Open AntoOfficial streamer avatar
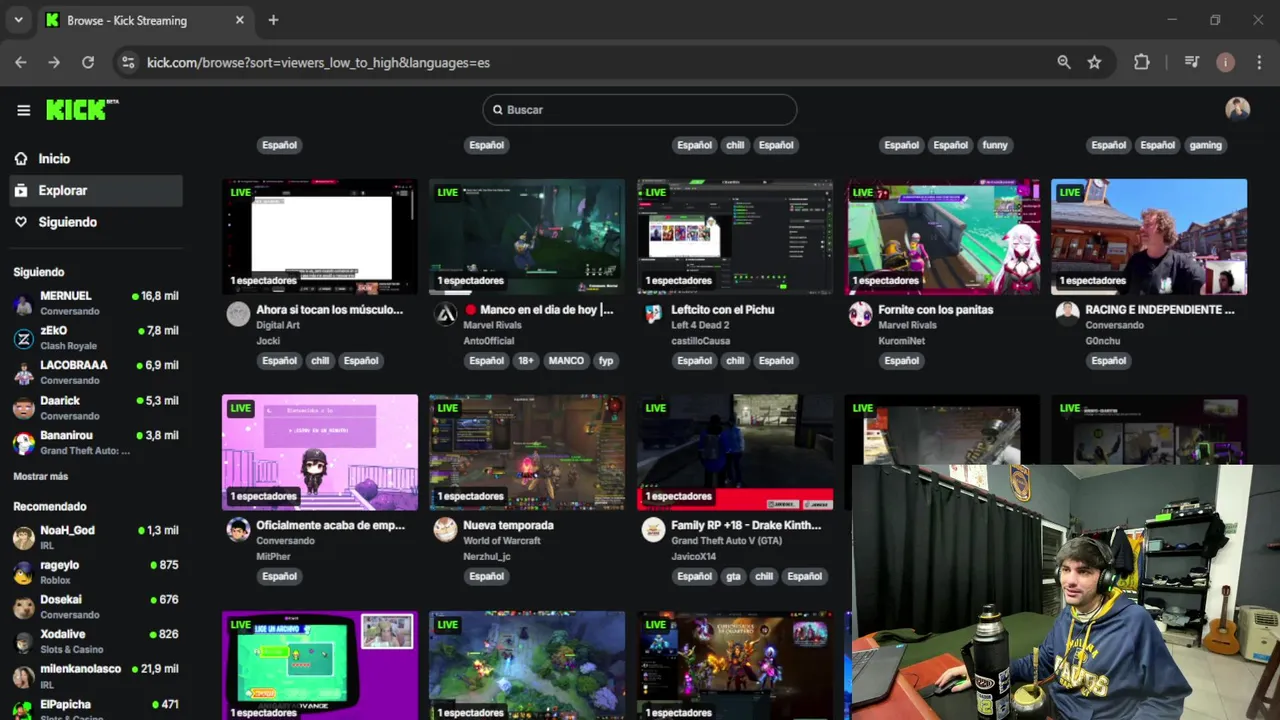 click(x=445, y=314)
